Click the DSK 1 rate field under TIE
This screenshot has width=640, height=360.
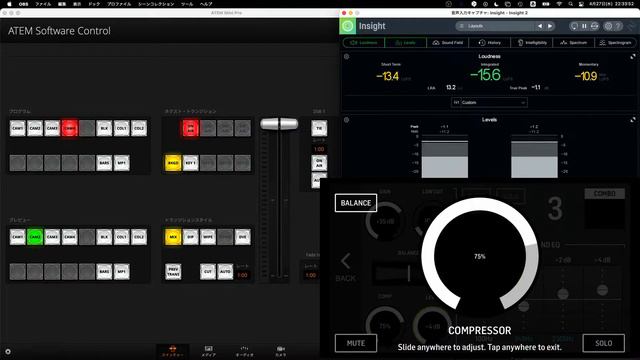click(x=319, y=149)
